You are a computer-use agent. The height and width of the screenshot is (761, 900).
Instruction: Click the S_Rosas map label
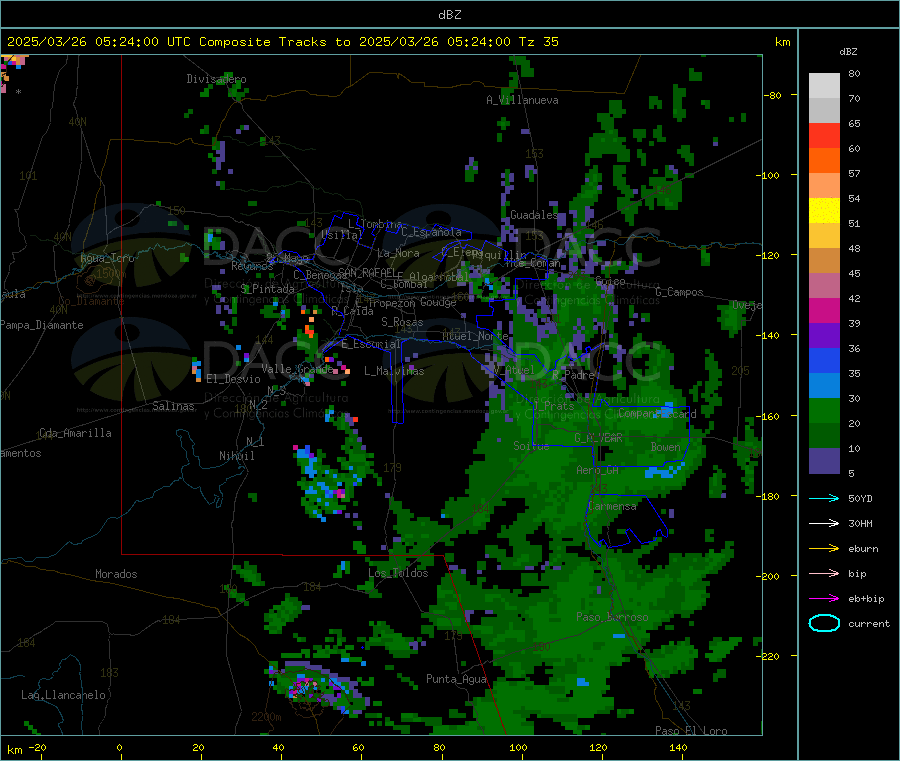pos(402,322)
